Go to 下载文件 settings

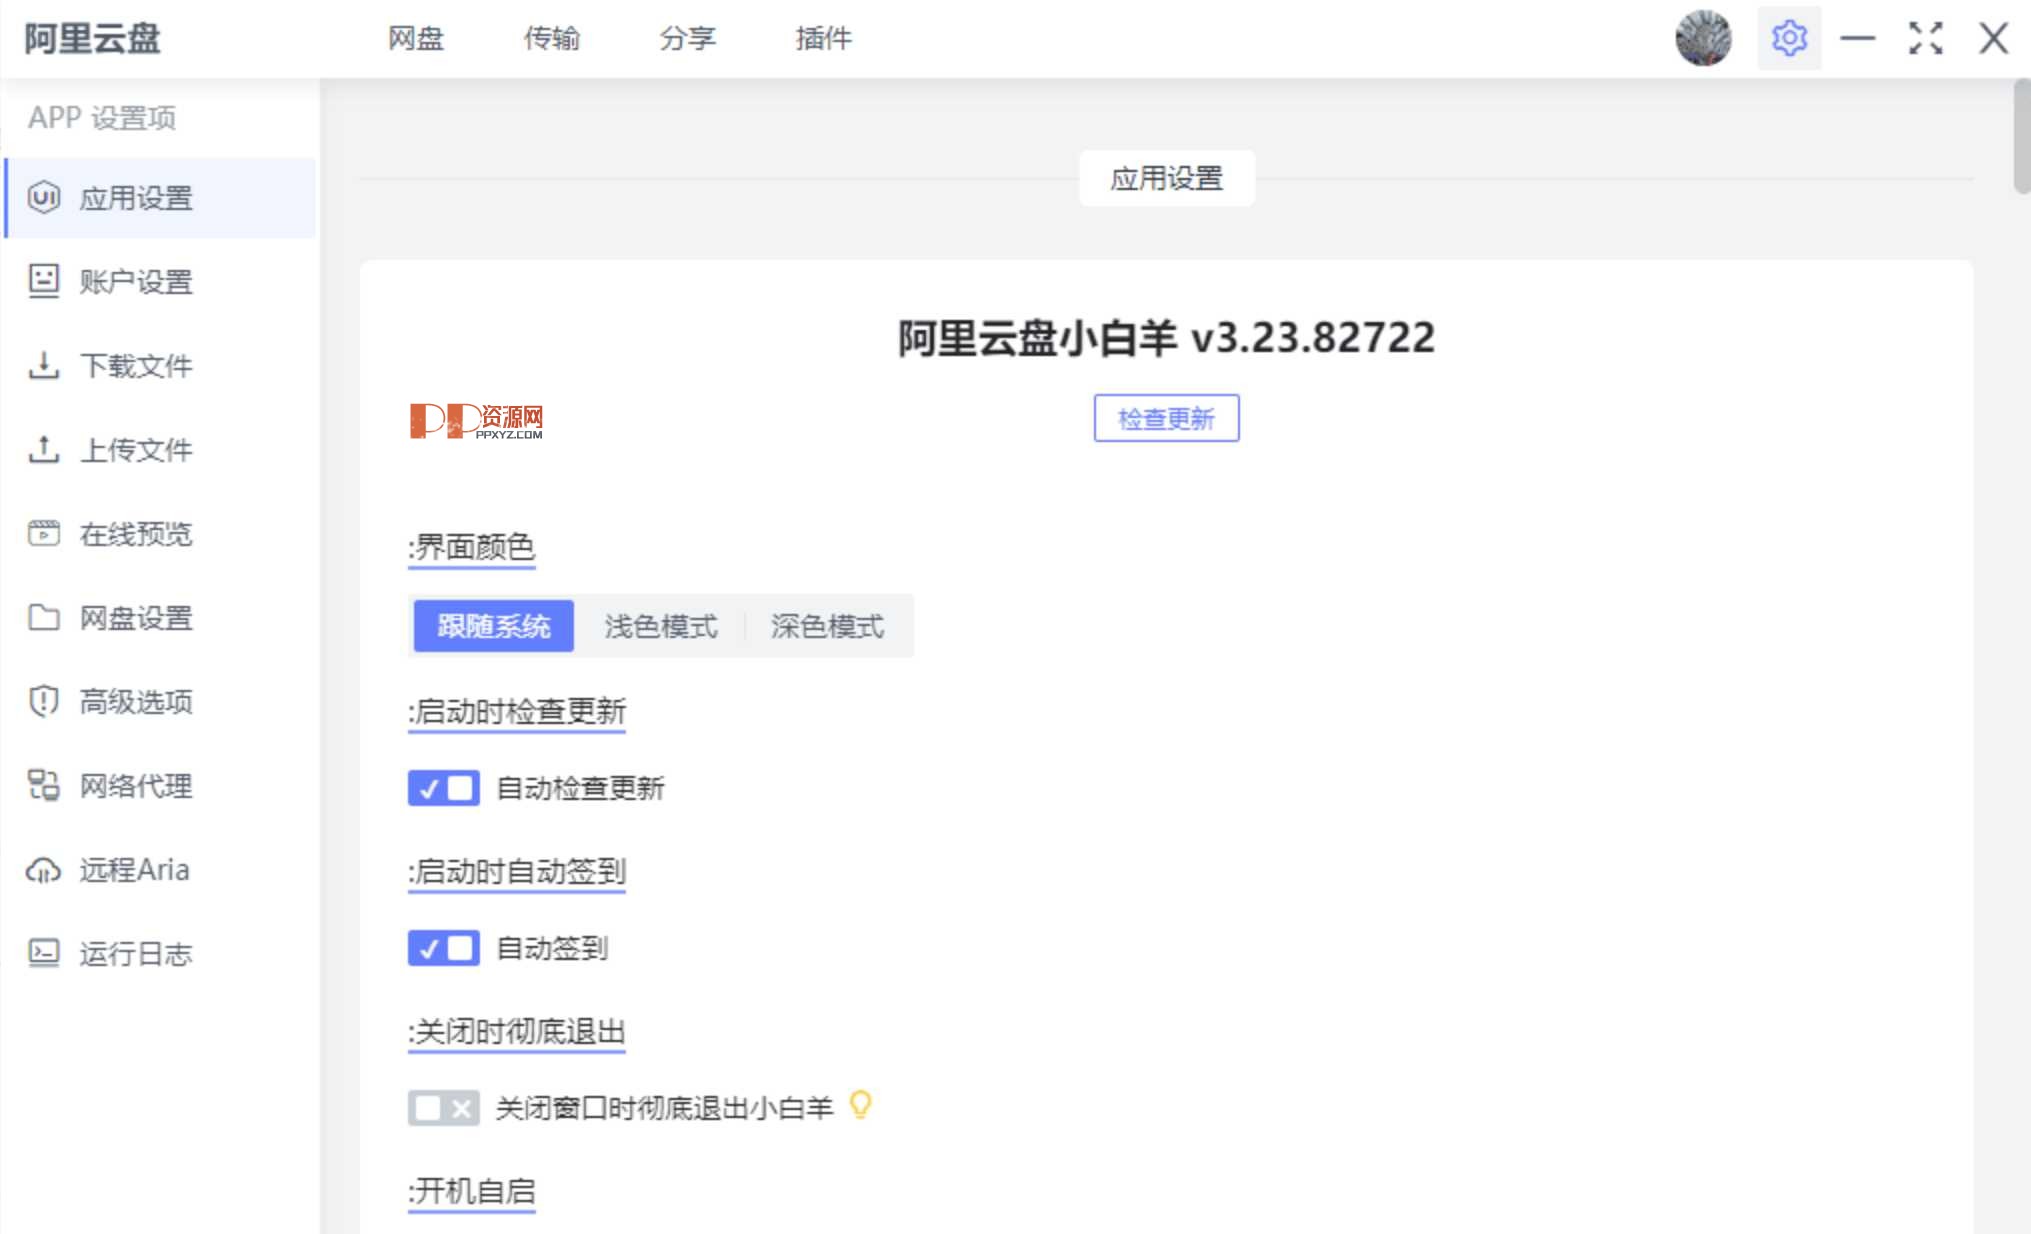[161, 366]
